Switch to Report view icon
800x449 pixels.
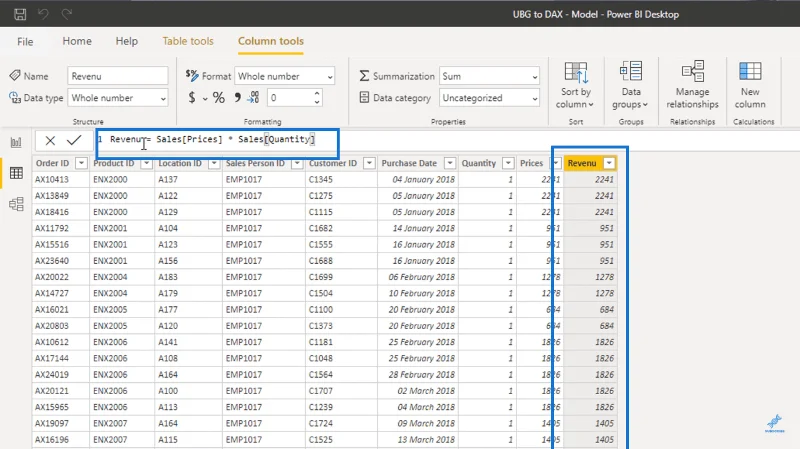click(x=16, y=143)
